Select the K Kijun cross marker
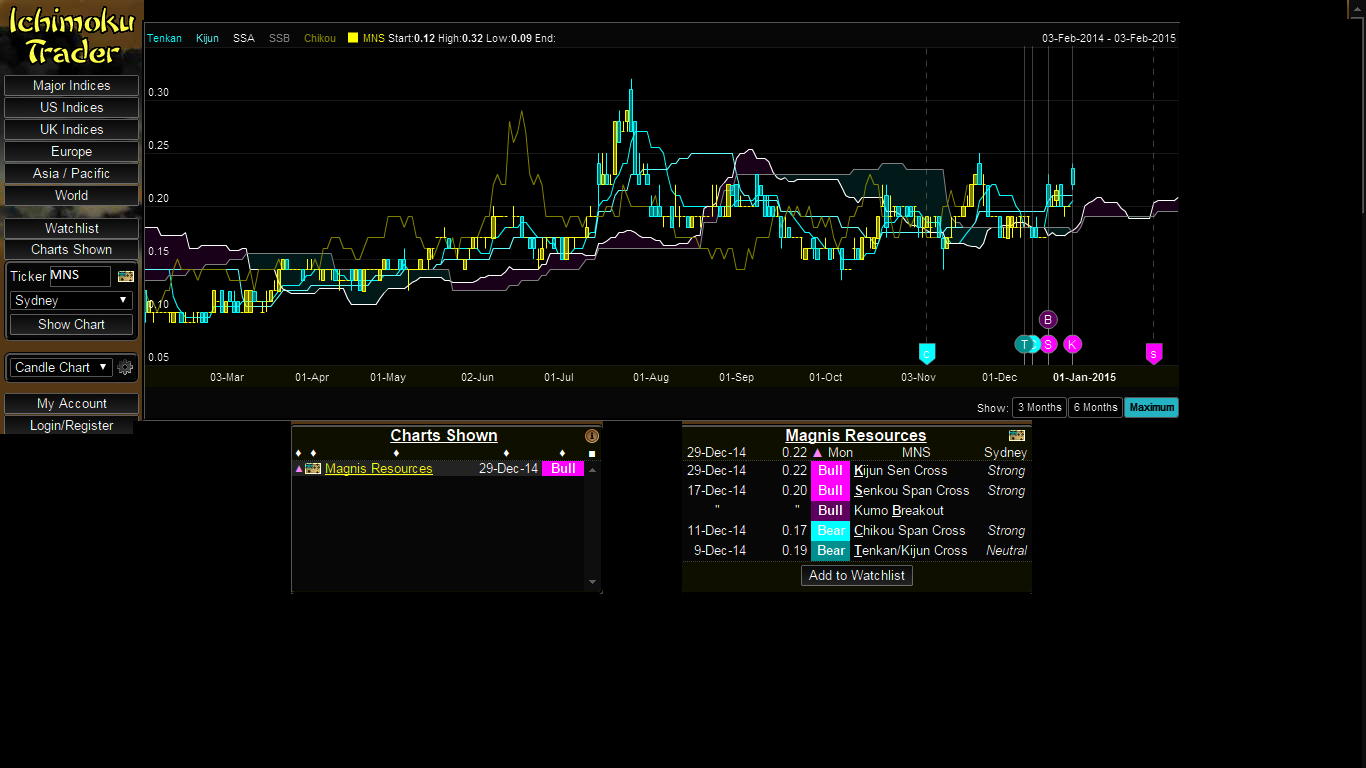The height and width of the screenshot is (768, 1366). click(1072, 344)
